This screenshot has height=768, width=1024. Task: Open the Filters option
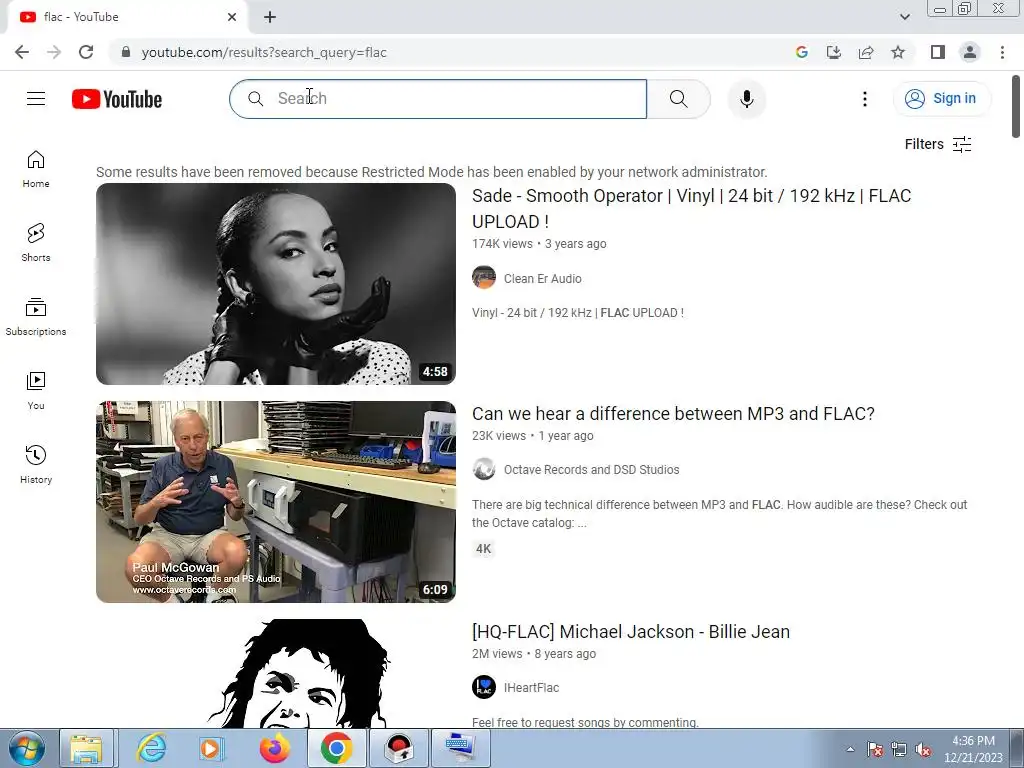(x=938, y=144)
